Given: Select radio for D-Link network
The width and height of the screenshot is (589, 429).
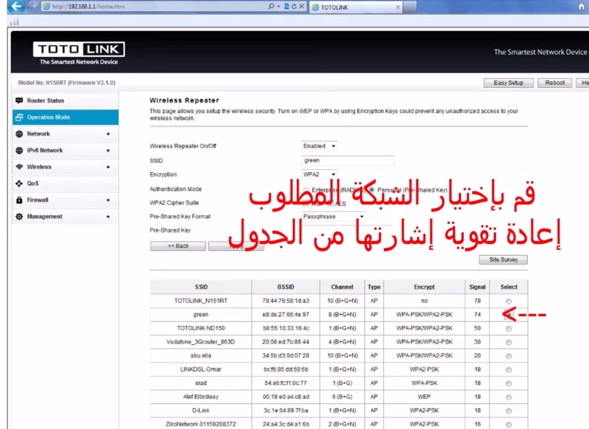Looking at the screenshot, I should [x=509, y=411].
